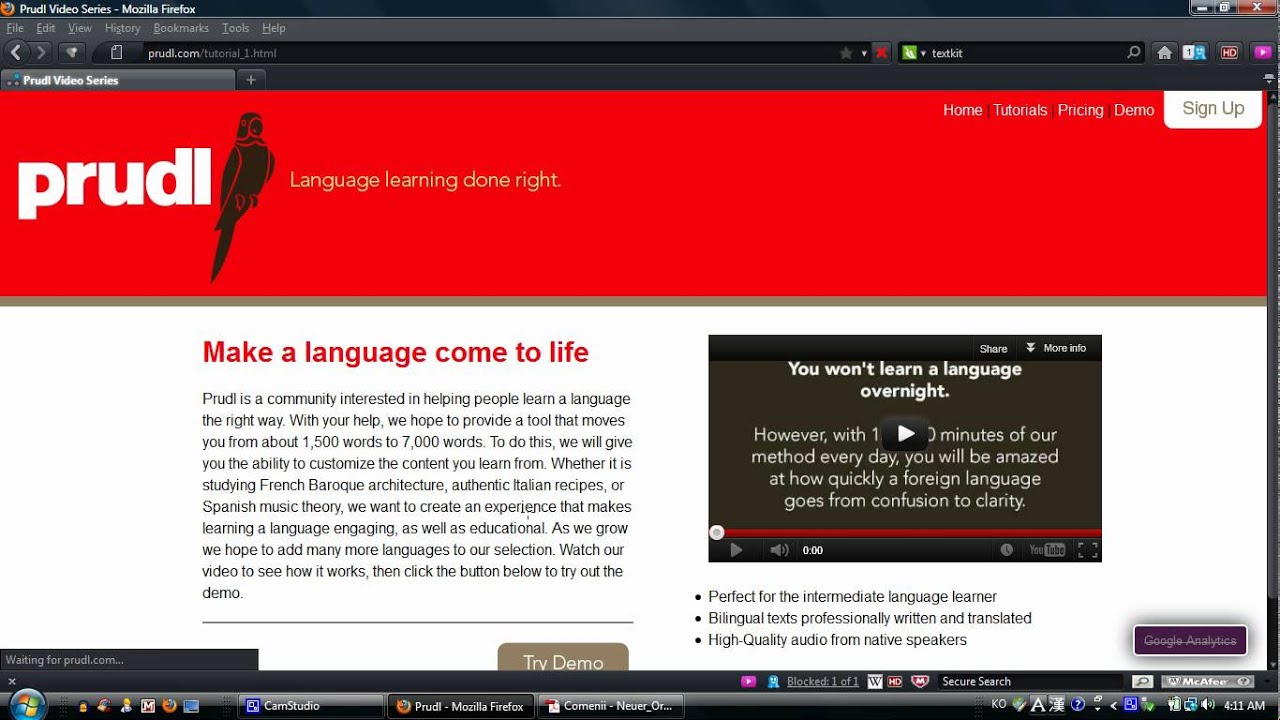The height and width of the screenshot is (720, 1280).
Task: Go forward with the browser Forward arrow
Action: tap(41, 53)
